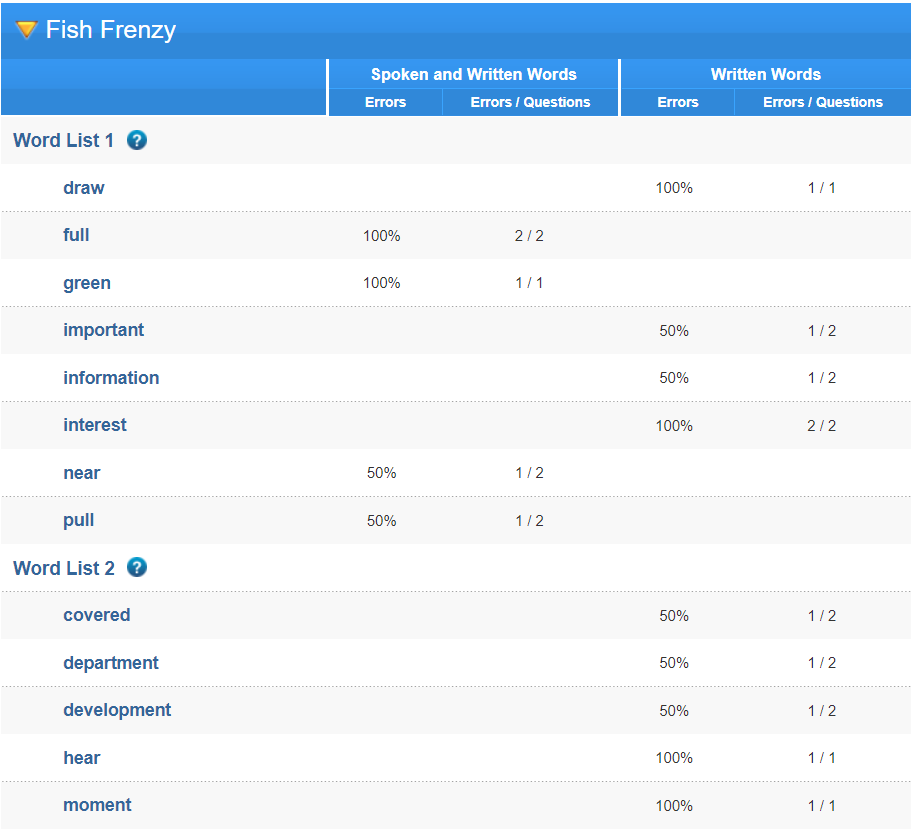Image resolution: width=915 pixels, height=831 pixels.
Task: Click the 1 / 2 value in covered row
Action: [x=822, y=616]
